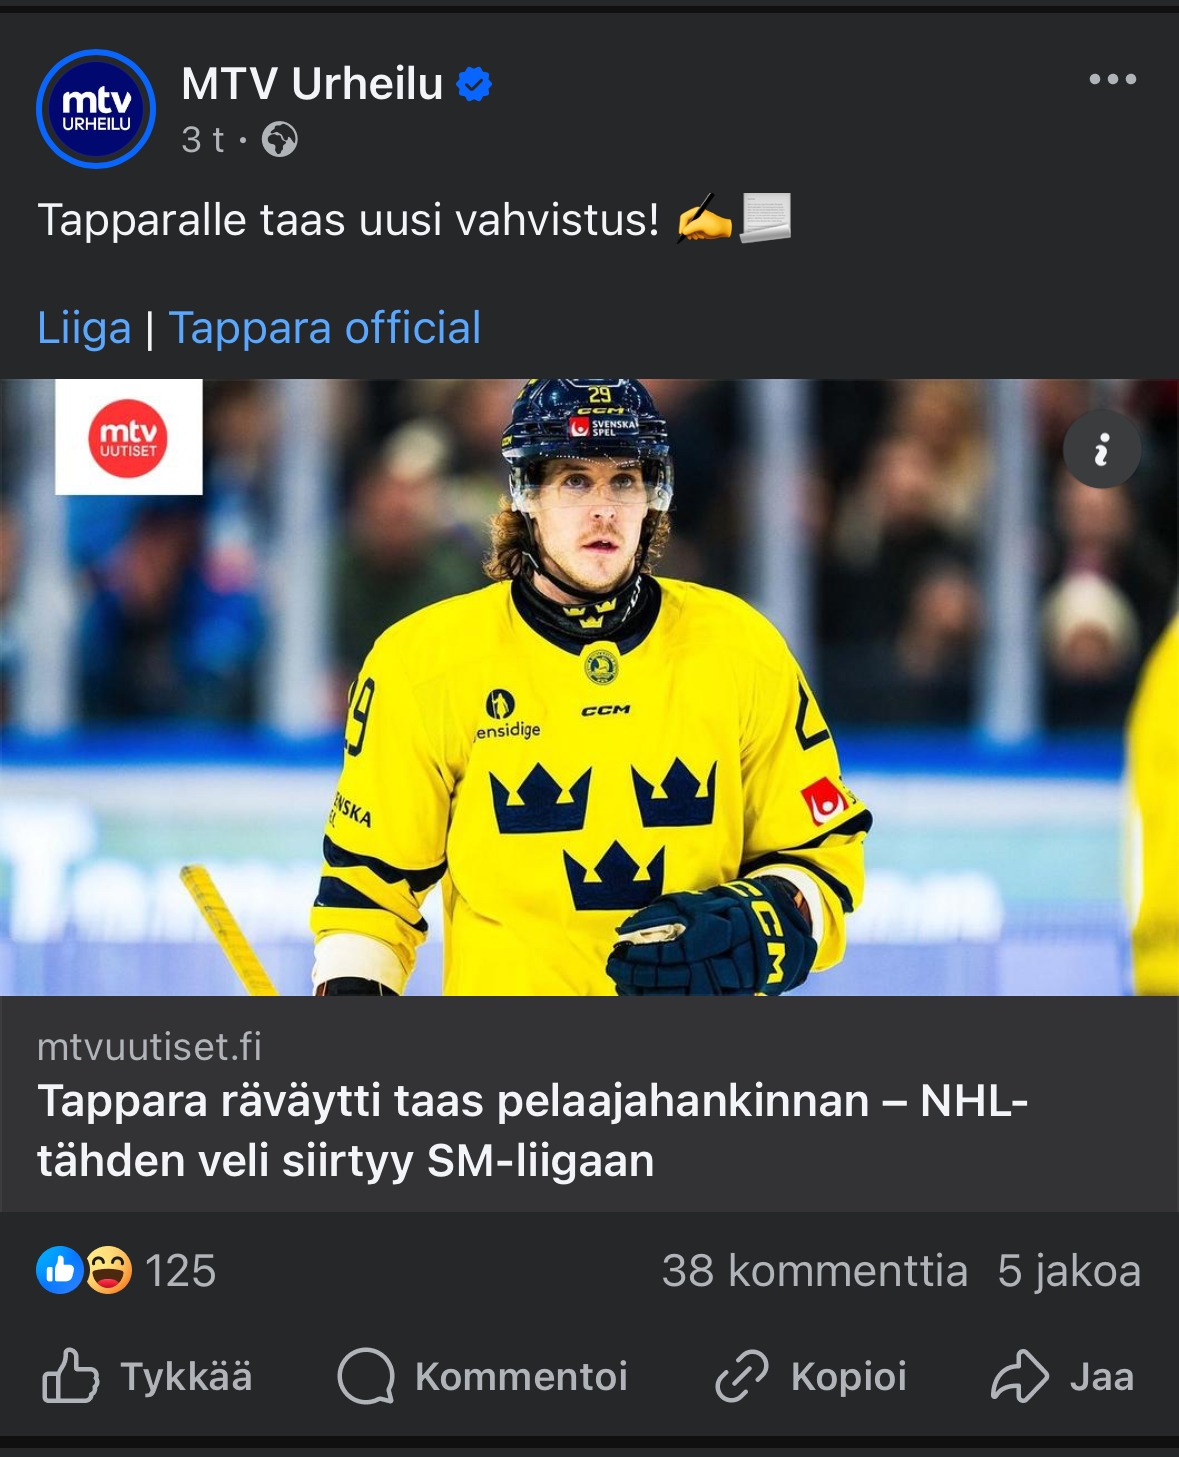This screenshot has height=1457, width=1179.
Task: Toggle the Tykkää like button
Action: (x=148, y=1377)
